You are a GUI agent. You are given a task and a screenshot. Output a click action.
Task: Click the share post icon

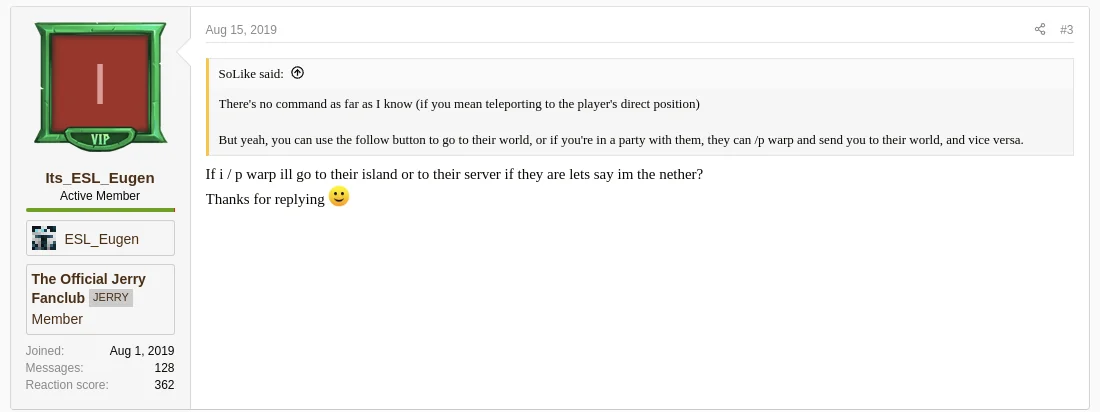tap(1040, 30)
